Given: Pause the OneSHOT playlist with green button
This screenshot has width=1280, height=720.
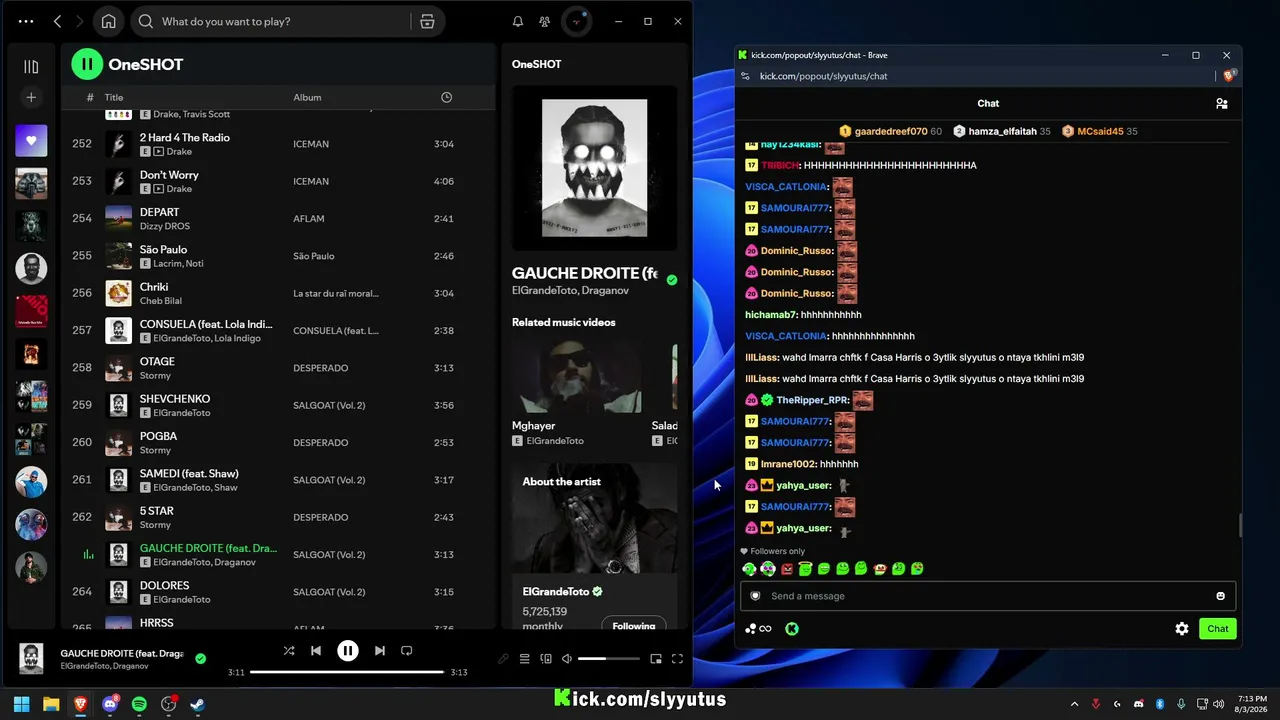Looking at the screenshot, I should click(87, 64).
